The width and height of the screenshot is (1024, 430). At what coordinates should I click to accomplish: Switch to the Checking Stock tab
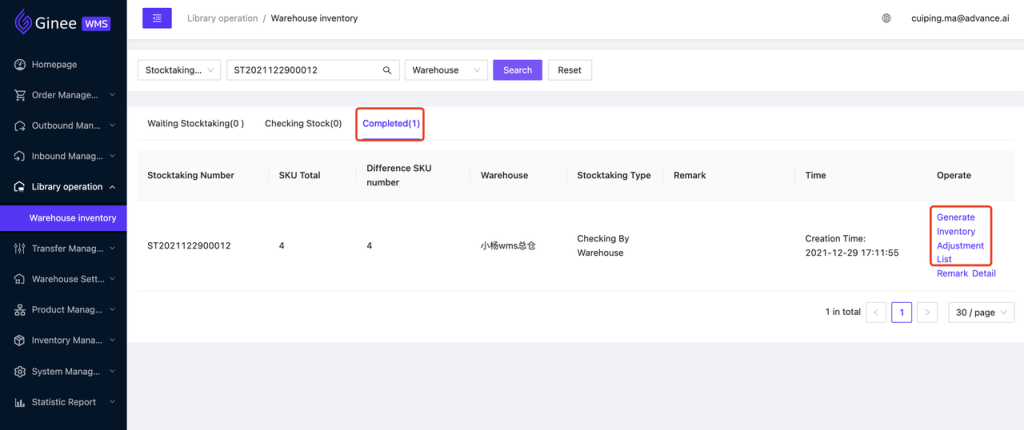coord(303,123)
